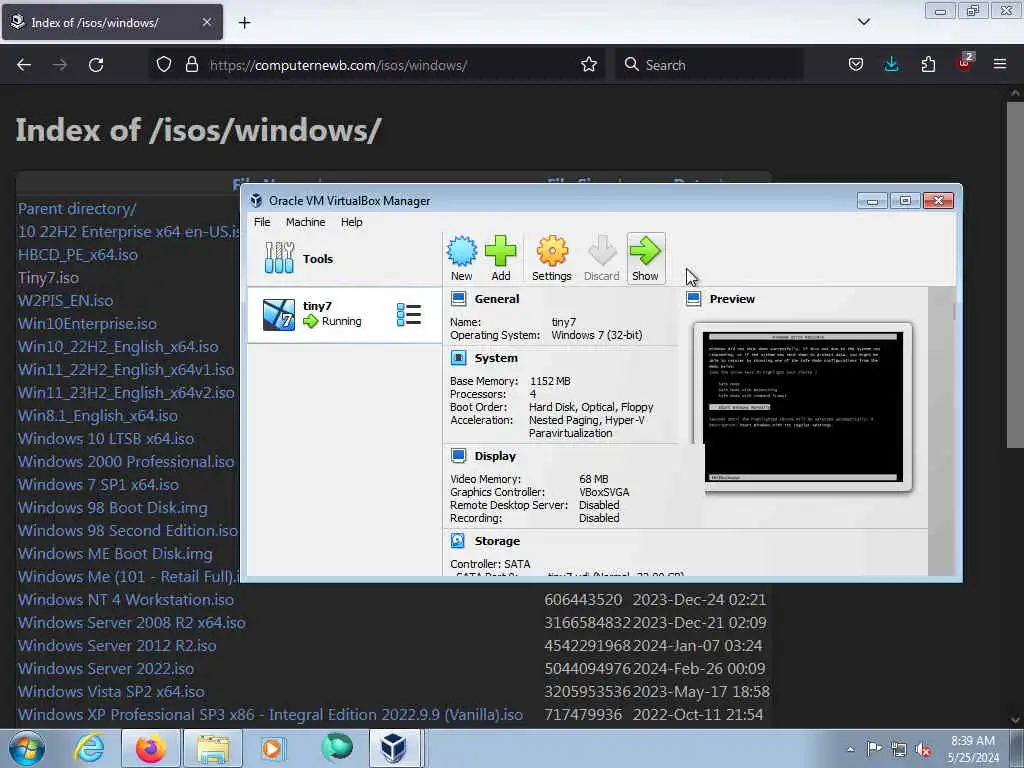Open the Firefox Extensions puzzle icon
The height and width of the screenshot is (768, 1024).
[x=928, y=65]
